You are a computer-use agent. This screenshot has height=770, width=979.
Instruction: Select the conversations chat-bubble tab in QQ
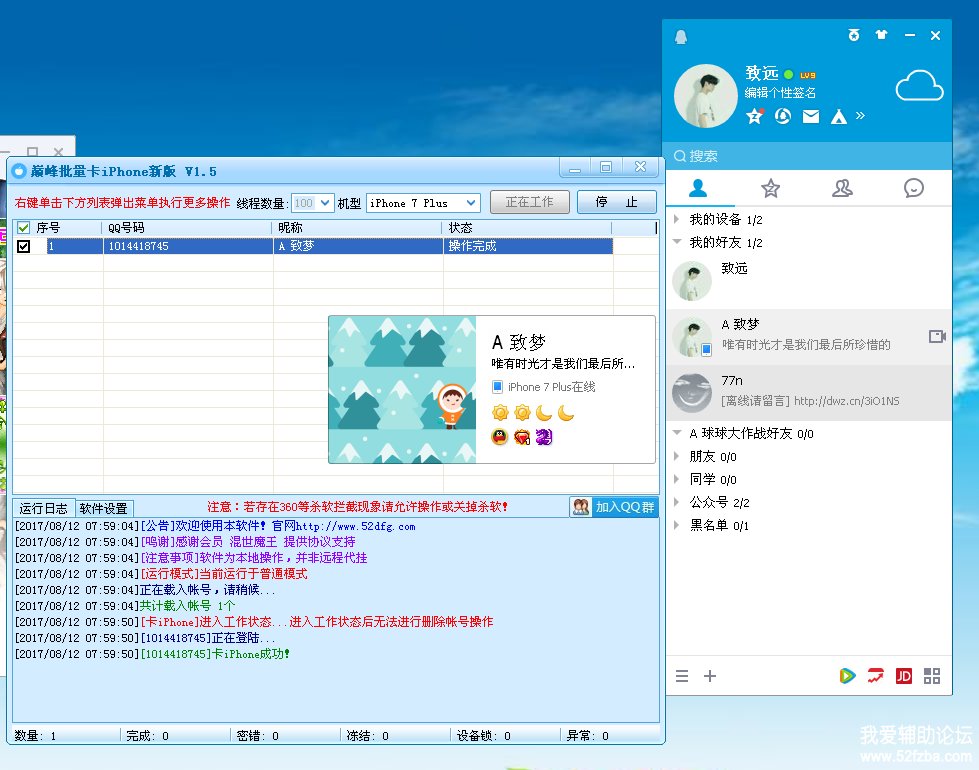coord(913,188)
